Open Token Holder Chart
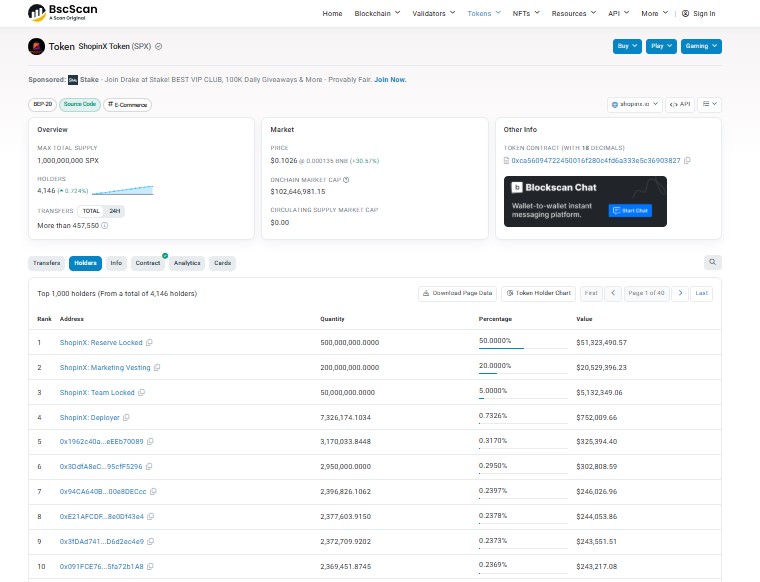The width and height of the screenshot is (760, 582). (x=538, y=293)
